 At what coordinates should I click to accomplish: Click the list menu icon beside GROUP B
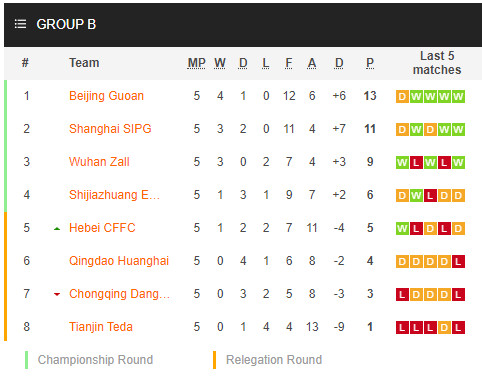20,24
